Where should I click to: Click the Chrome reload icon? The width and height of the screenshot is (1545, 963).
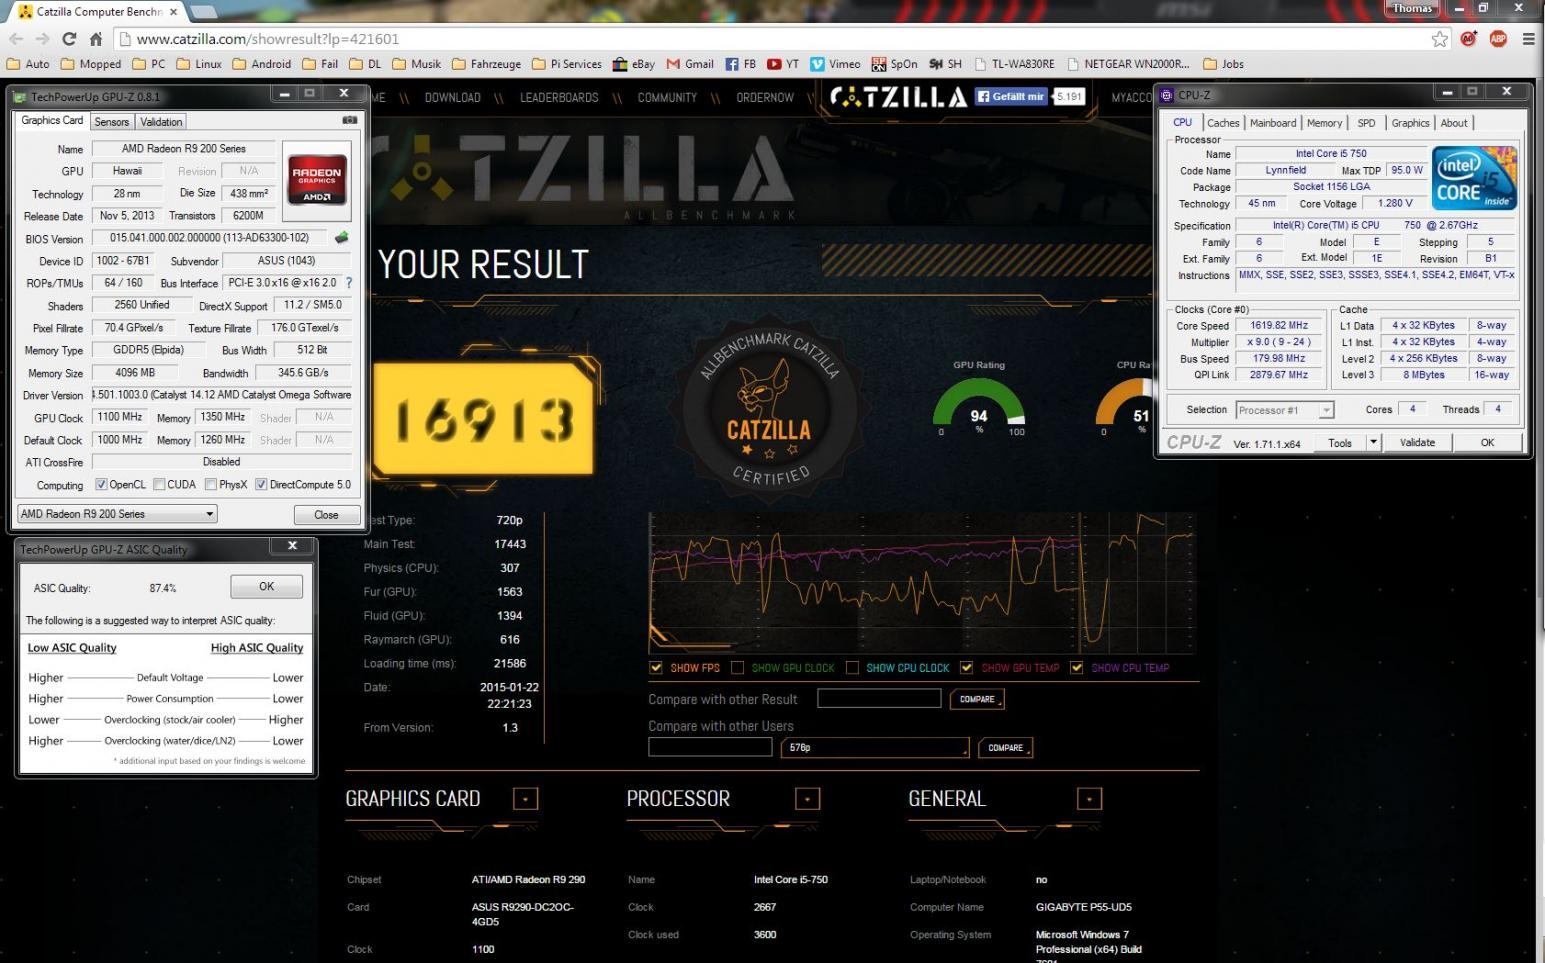tap(69, 39)
